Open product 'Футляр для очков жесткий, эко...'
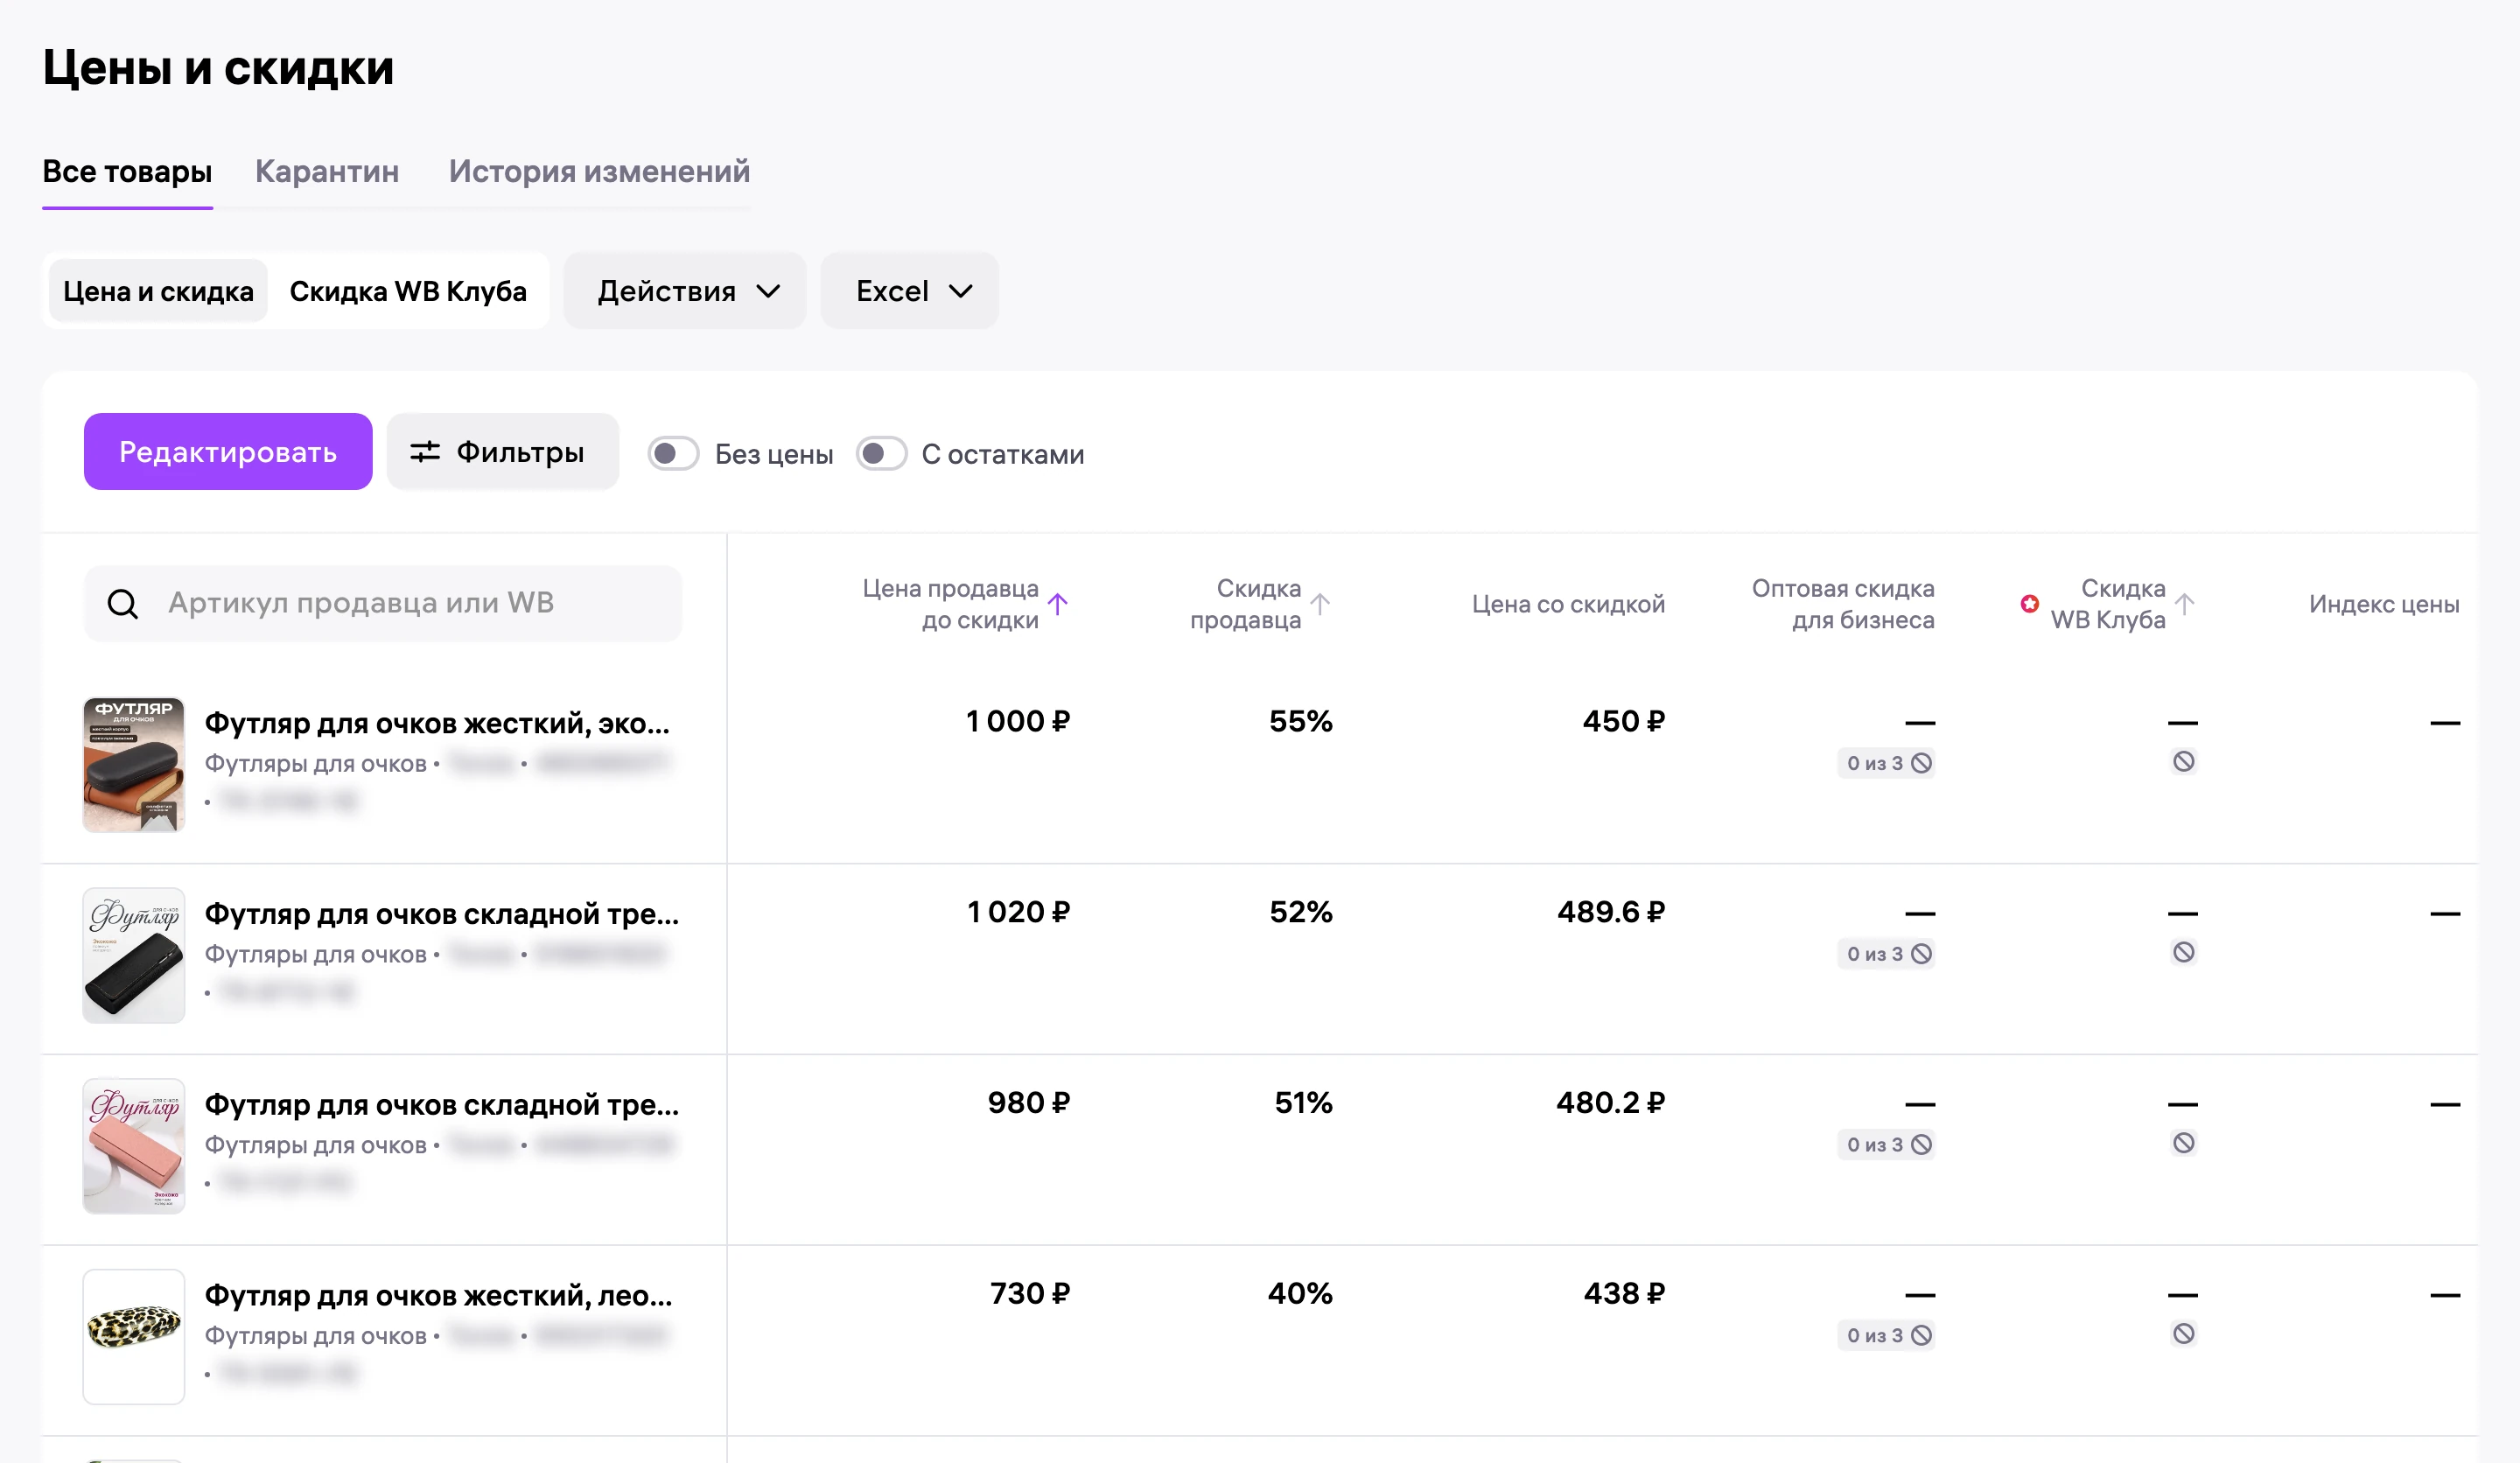The width and height of the screenshot is (2520, 1463). click(x=437, y=723)
